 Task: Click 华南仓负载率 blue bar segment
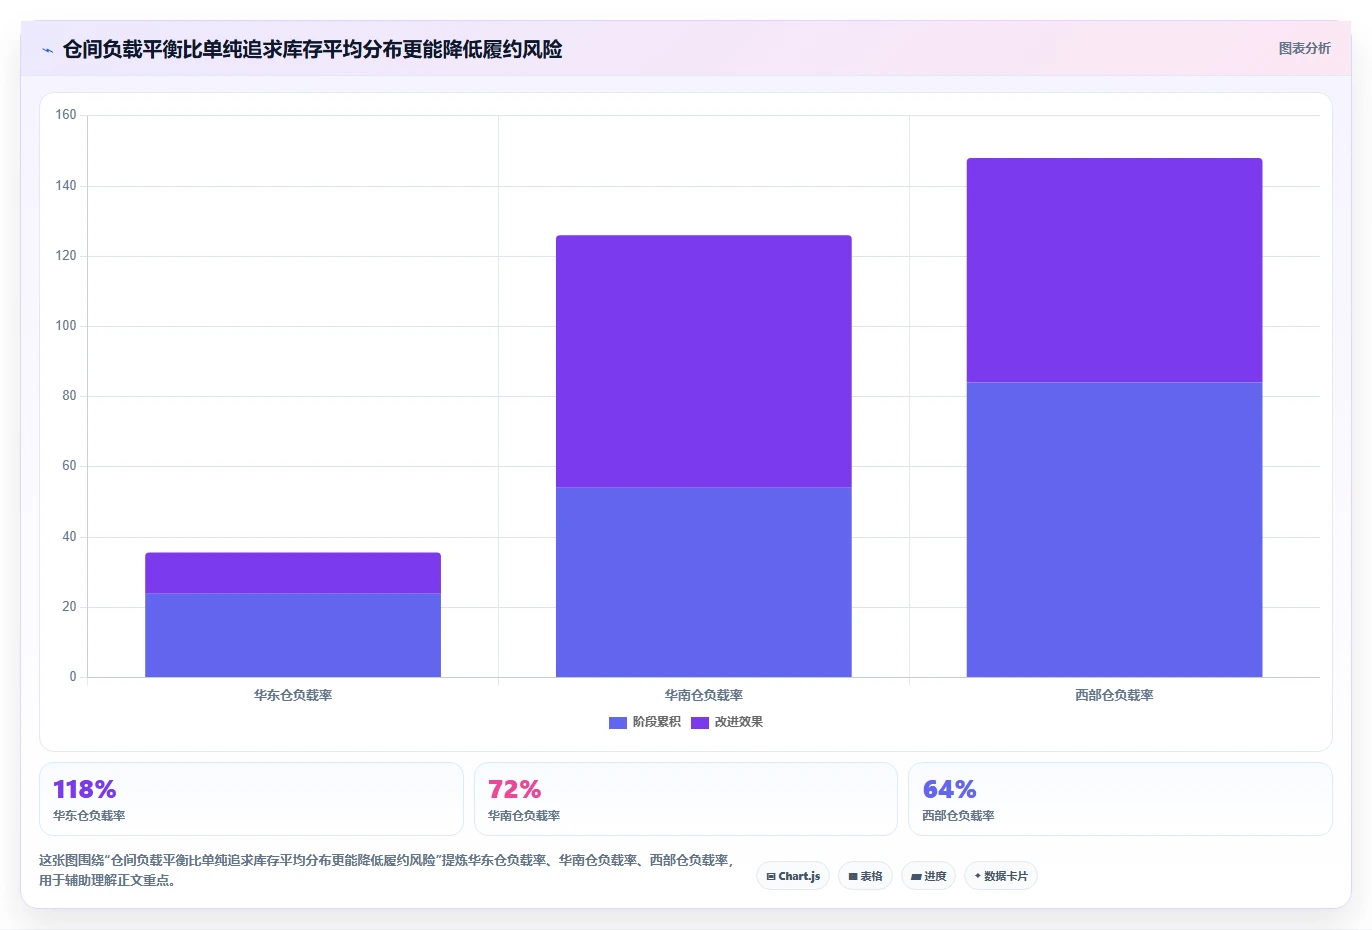pos(704,582)
